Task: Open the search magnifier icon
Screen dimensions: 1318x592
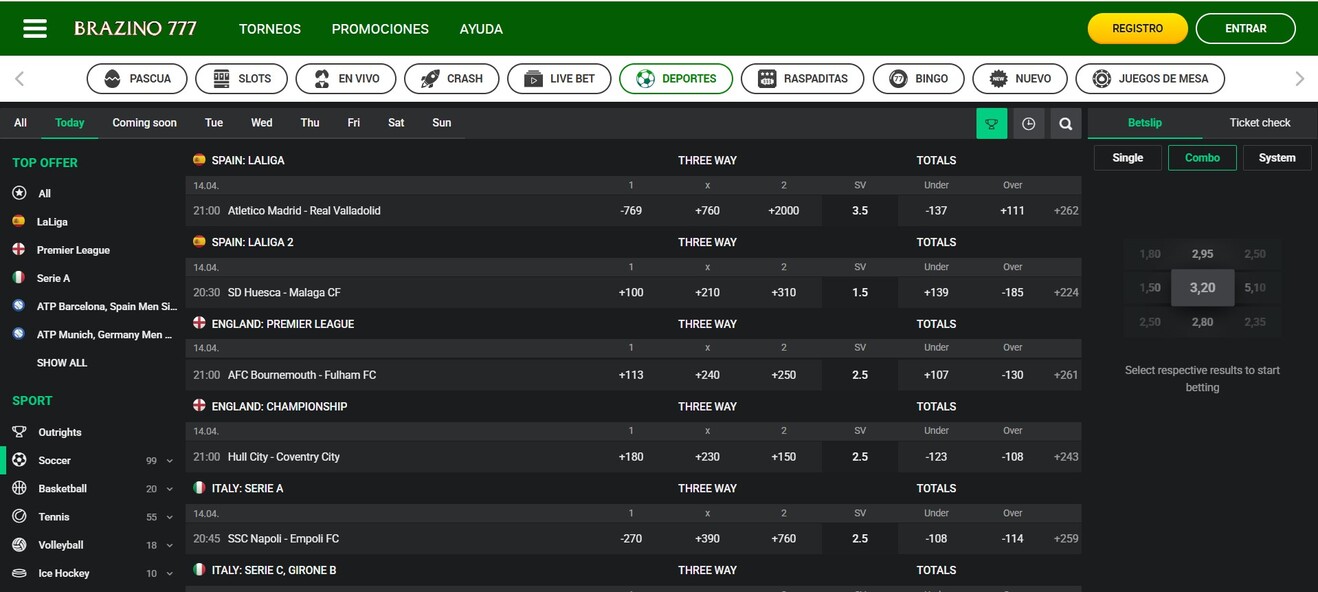Action: click(1065, 123)
